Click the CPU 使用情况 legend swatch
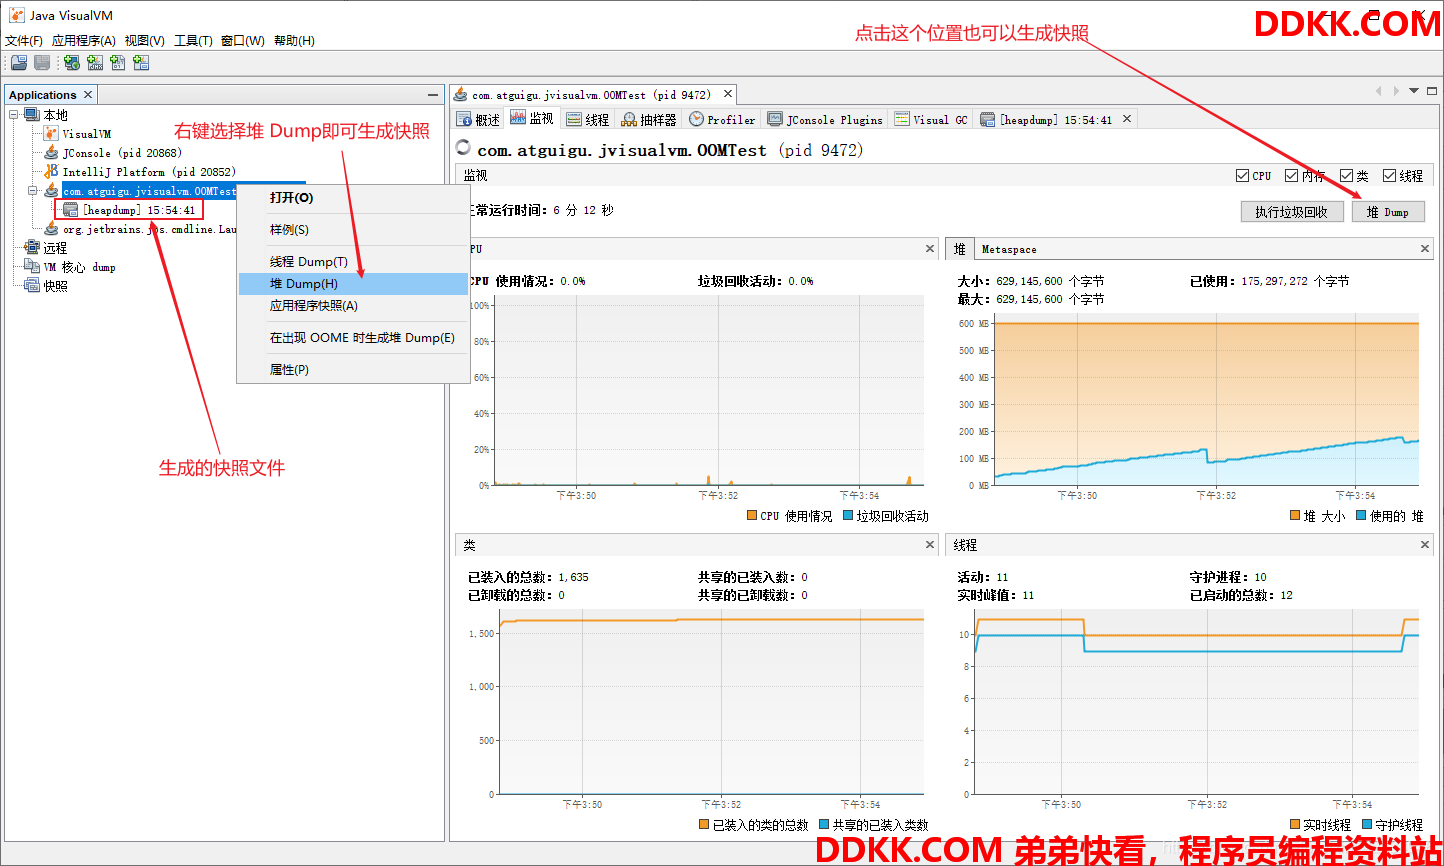The image size is (1444, 866). [x=752, y=516]
